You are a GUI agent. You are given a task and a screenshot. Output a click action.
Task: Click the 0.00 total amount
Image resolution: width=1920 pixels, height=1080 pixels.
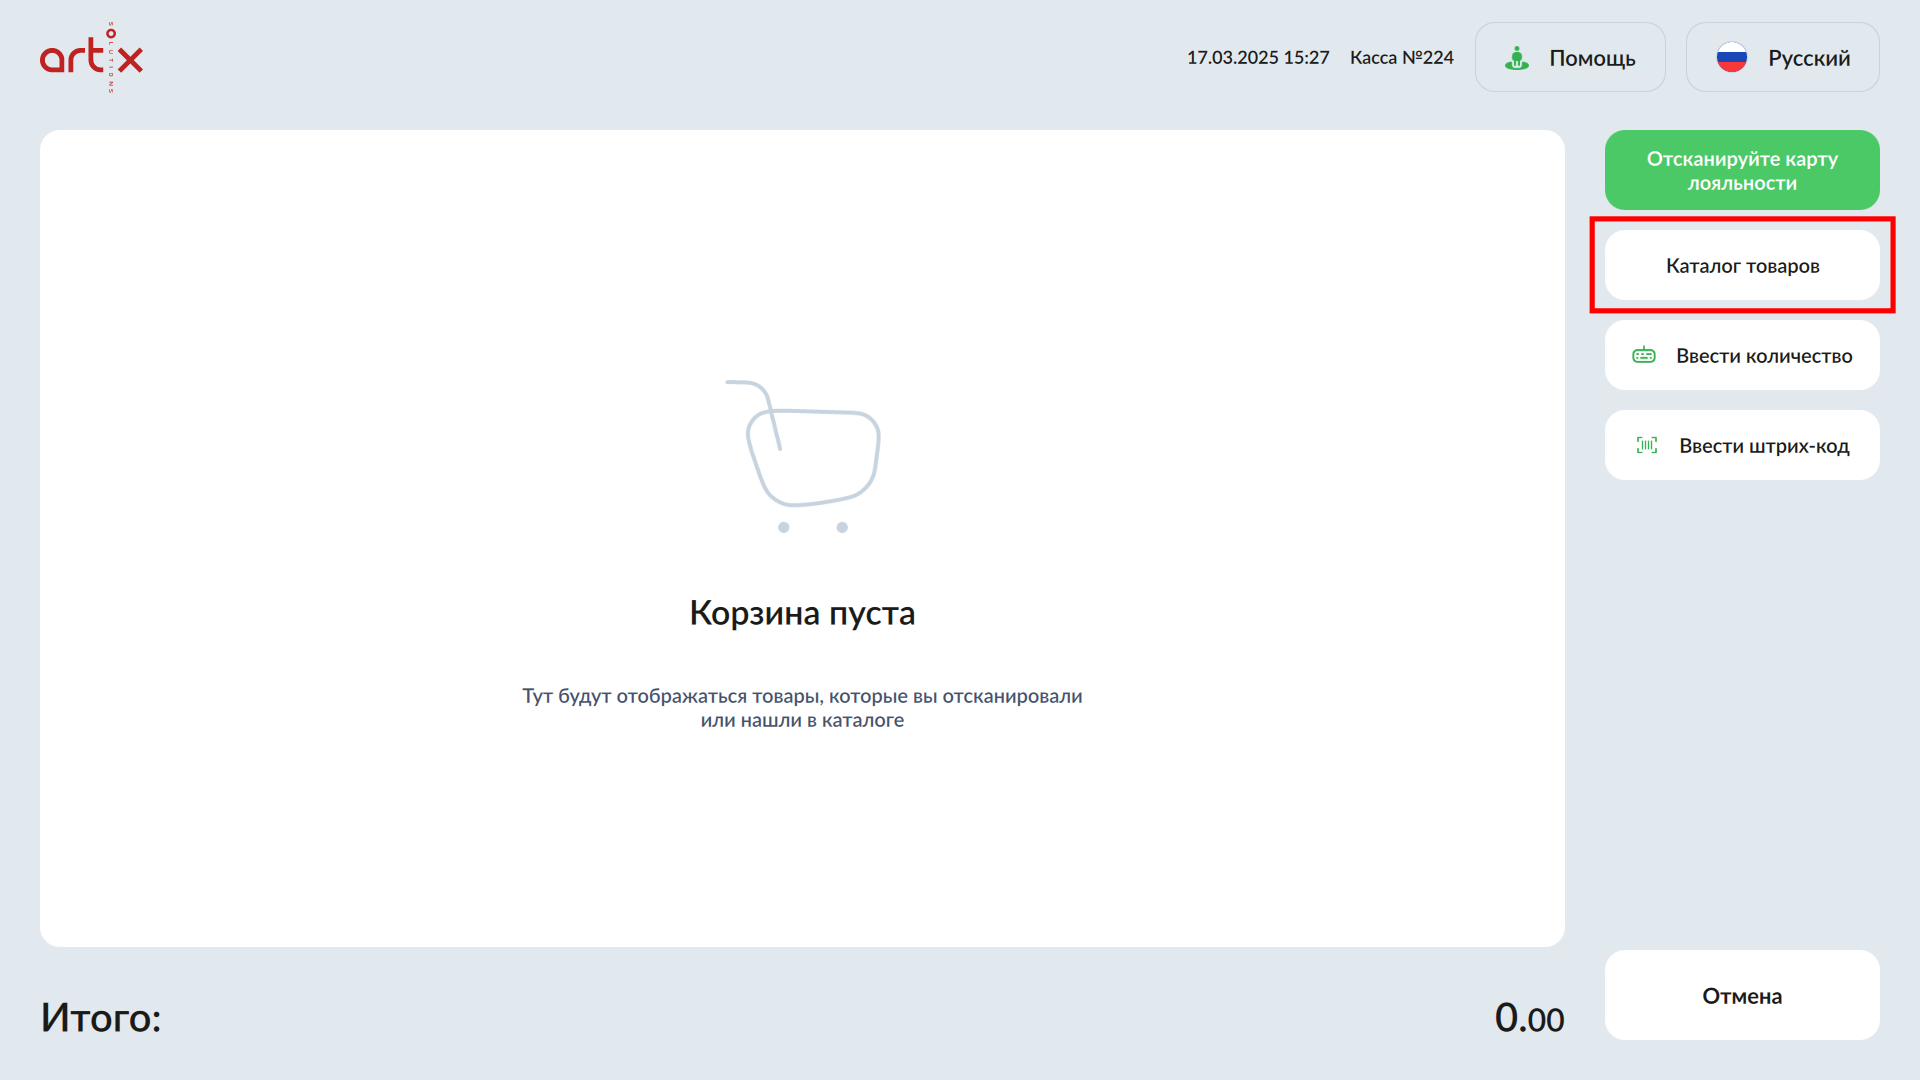point(1528,1018)
